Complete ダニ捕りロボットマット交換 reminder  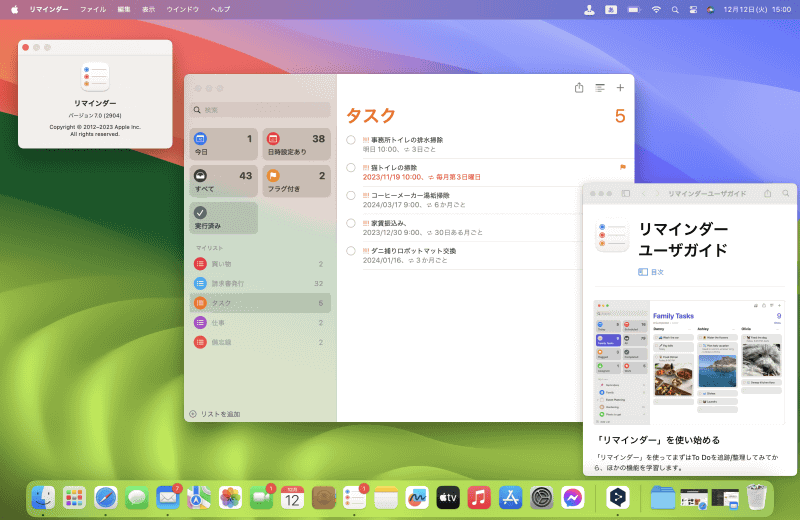coord(351,251)
